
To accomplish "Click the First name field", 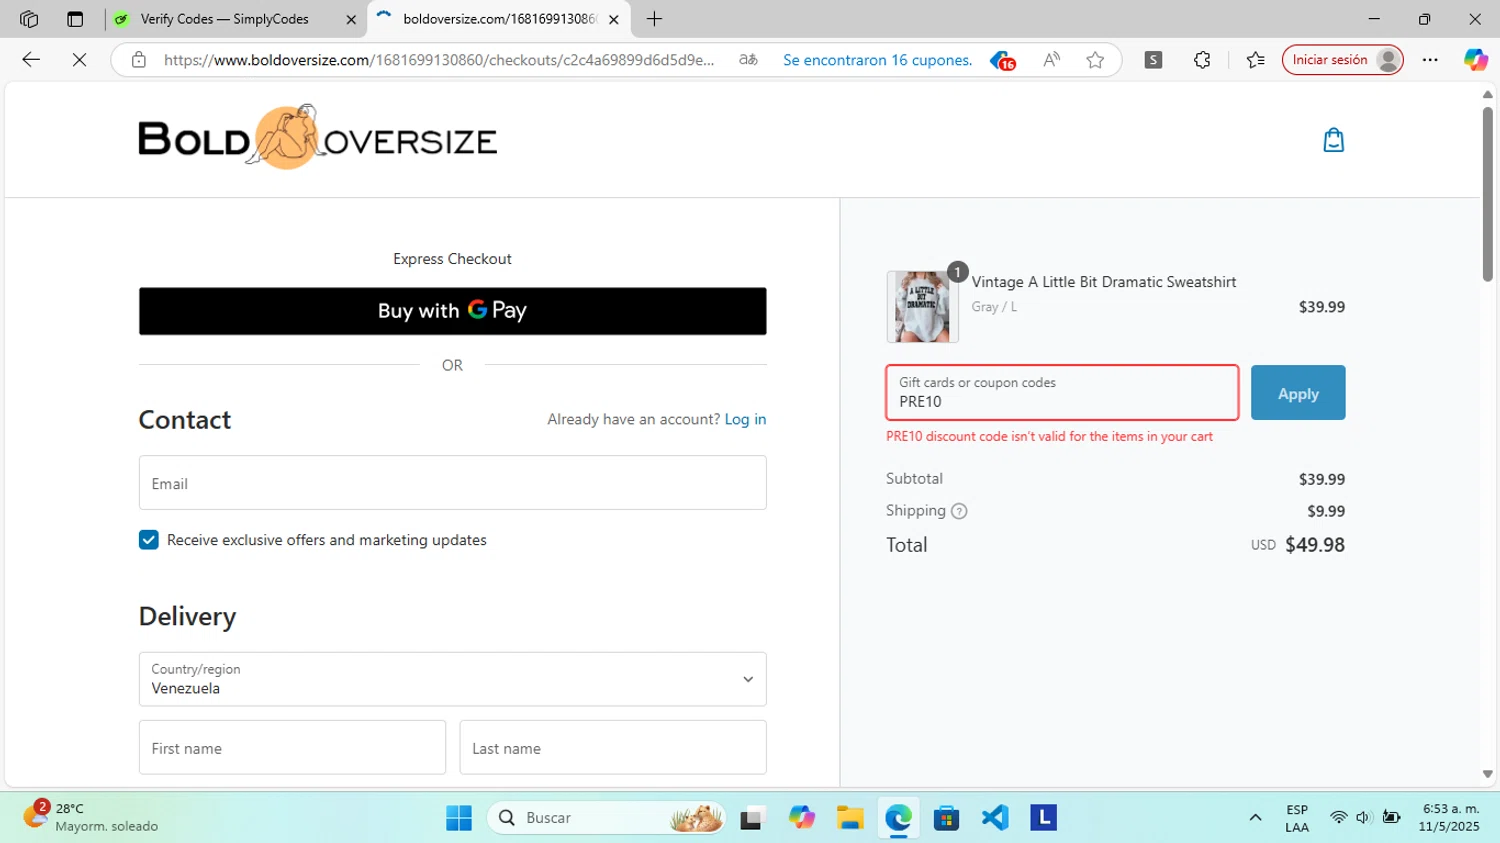I will [x=292, y=747].
